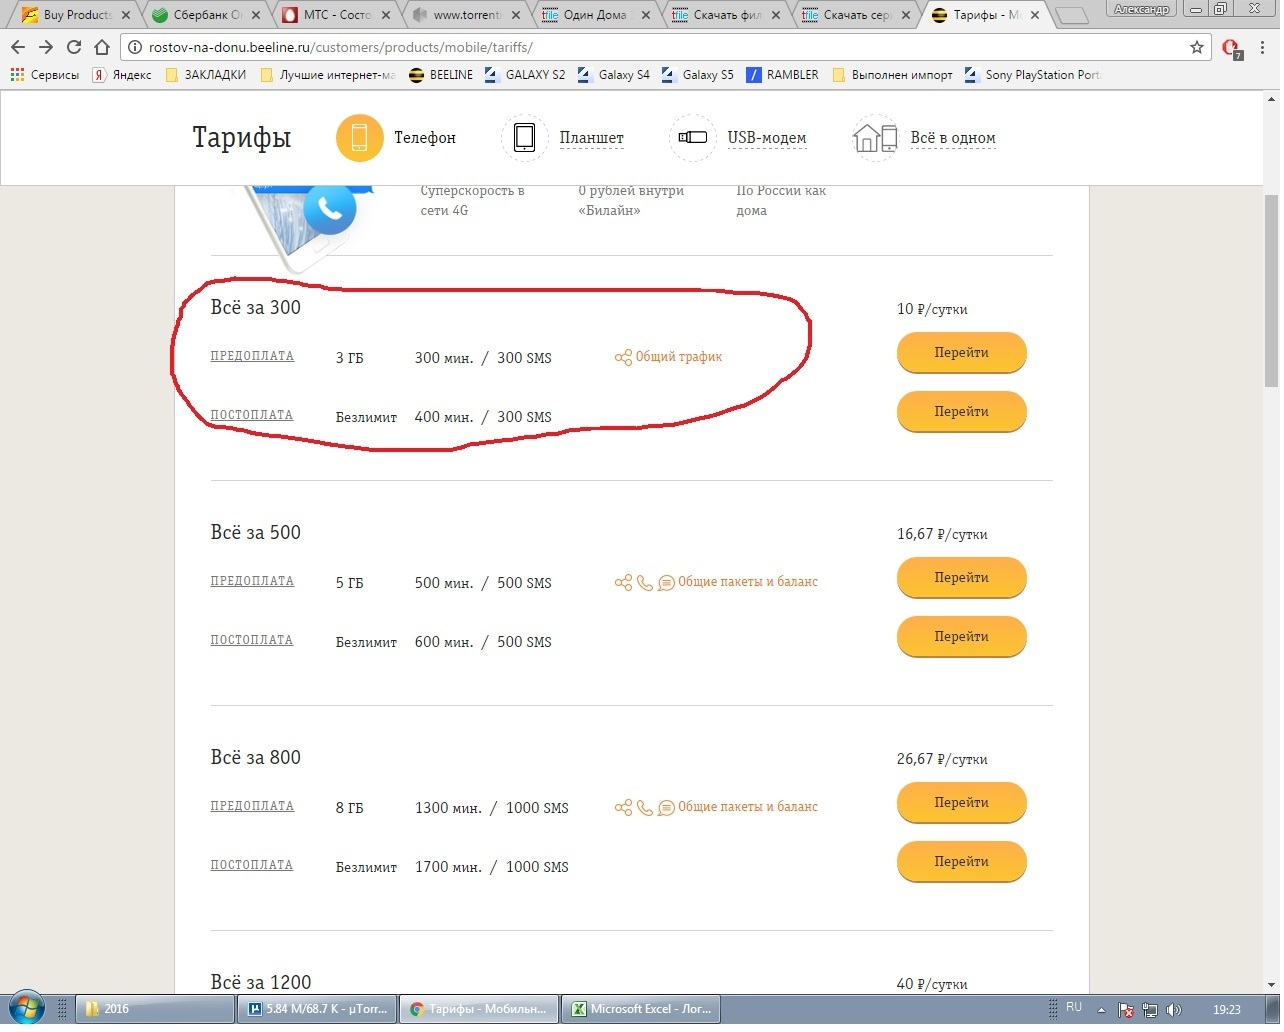Select the USB-модем icon
The width and height of the screenshot is (1284, 1032).
point(692,138)
